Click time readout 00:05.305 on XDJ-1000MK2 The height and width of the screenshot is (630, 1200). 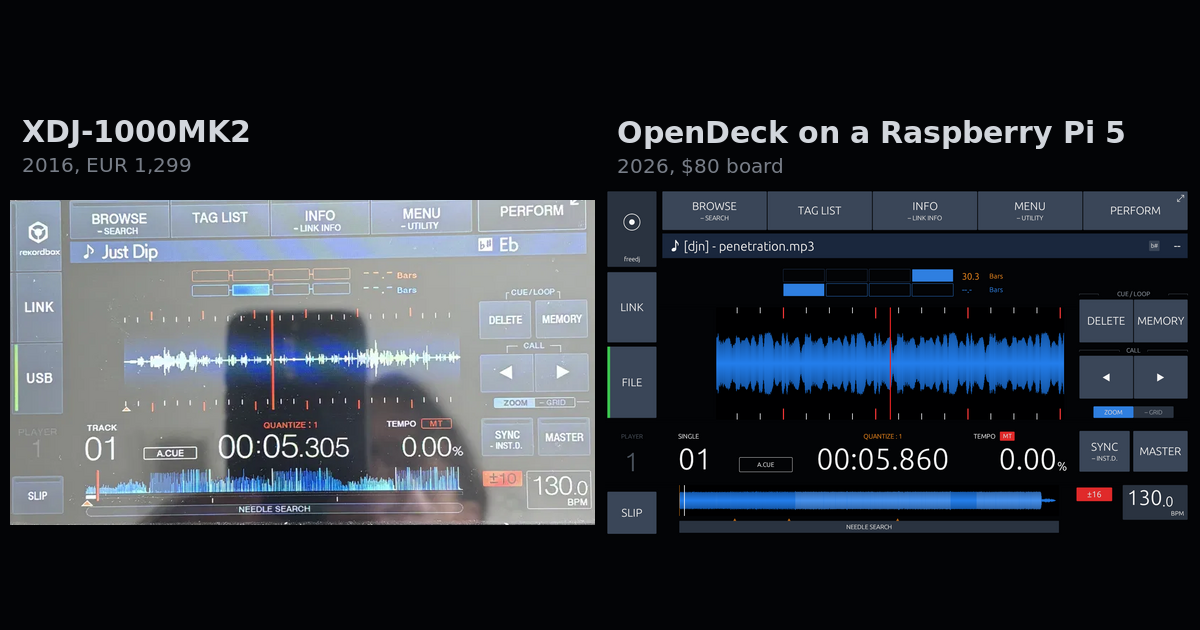click(x=284, y=447)
